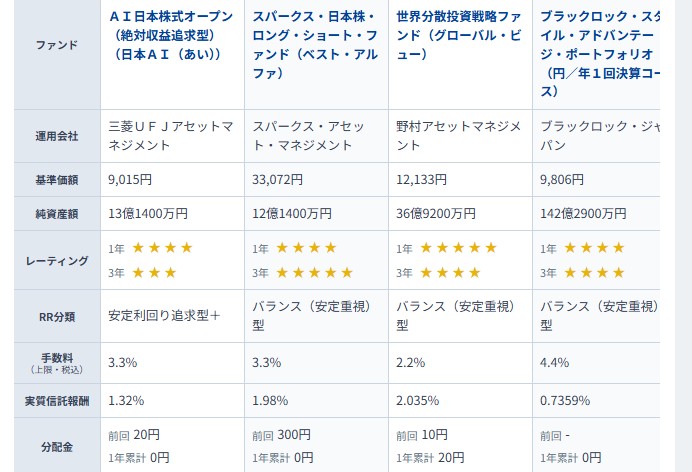Screen dimensions: 692x472
Task: Select the 三菱ＵＦＪアセットマネジメント company cell
Action: pyautogui.click(x=170, y=136)
